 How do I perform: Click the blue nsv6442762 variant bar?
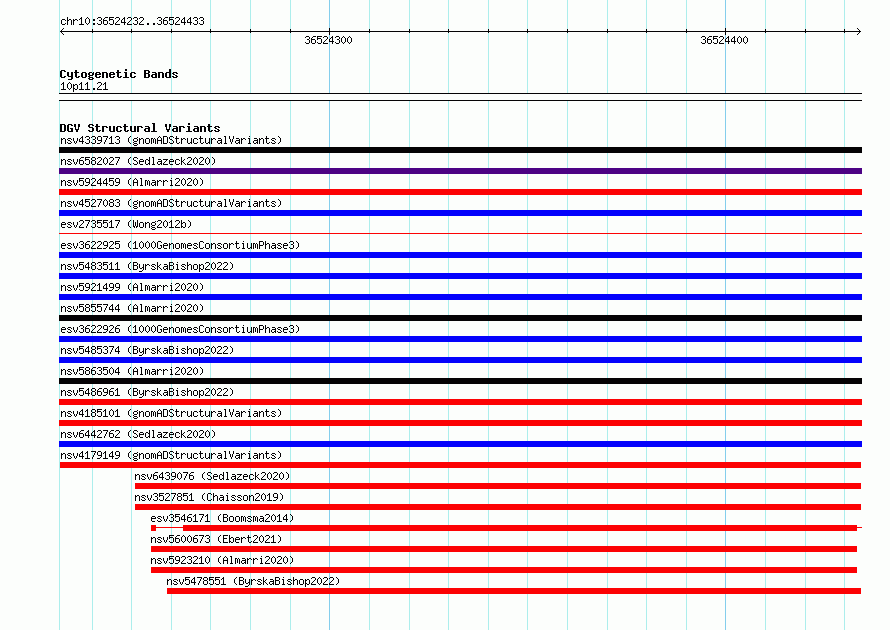460,444
